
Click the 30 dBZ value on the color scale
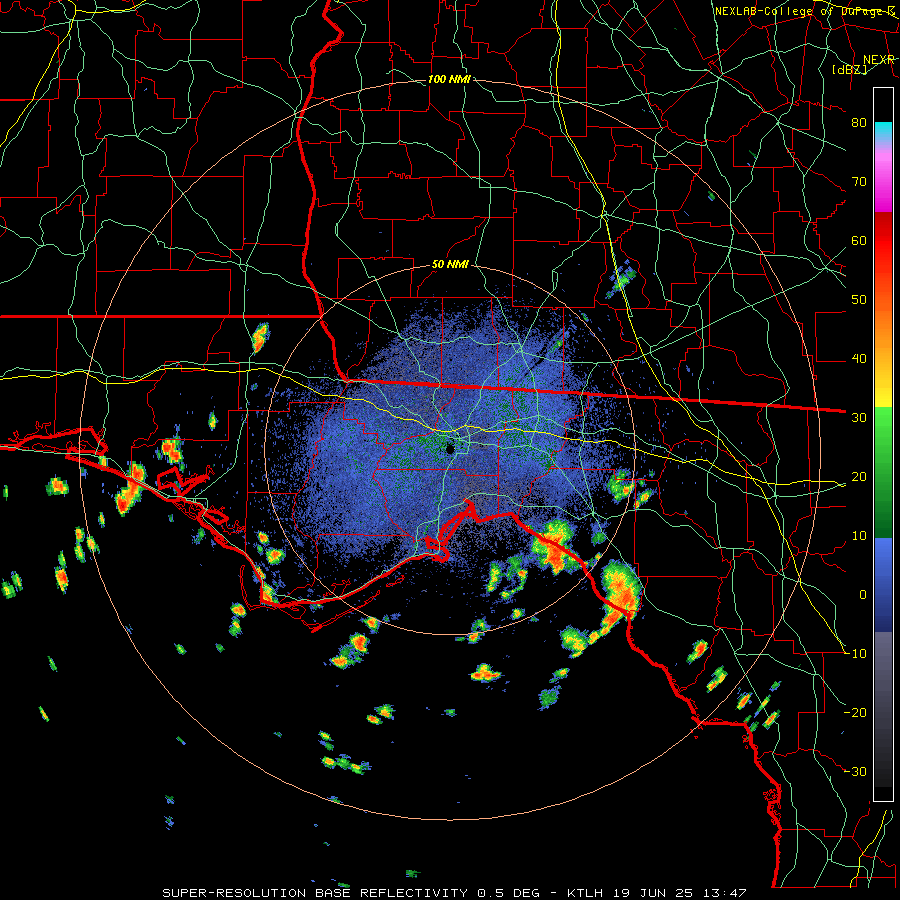tap(859, 417)
